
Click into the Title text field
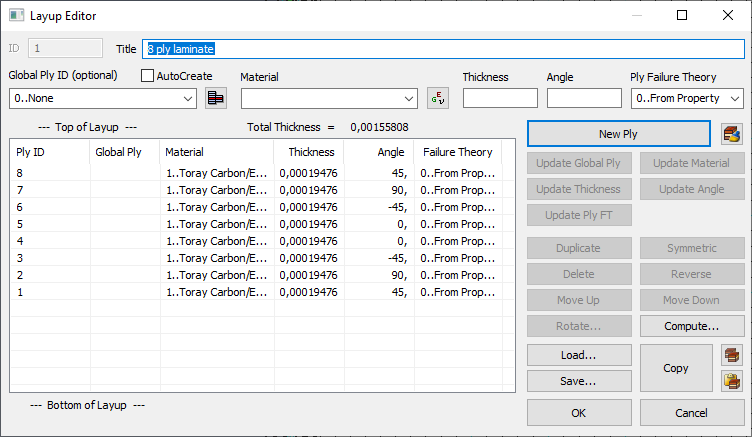click(x=443, y=49)
